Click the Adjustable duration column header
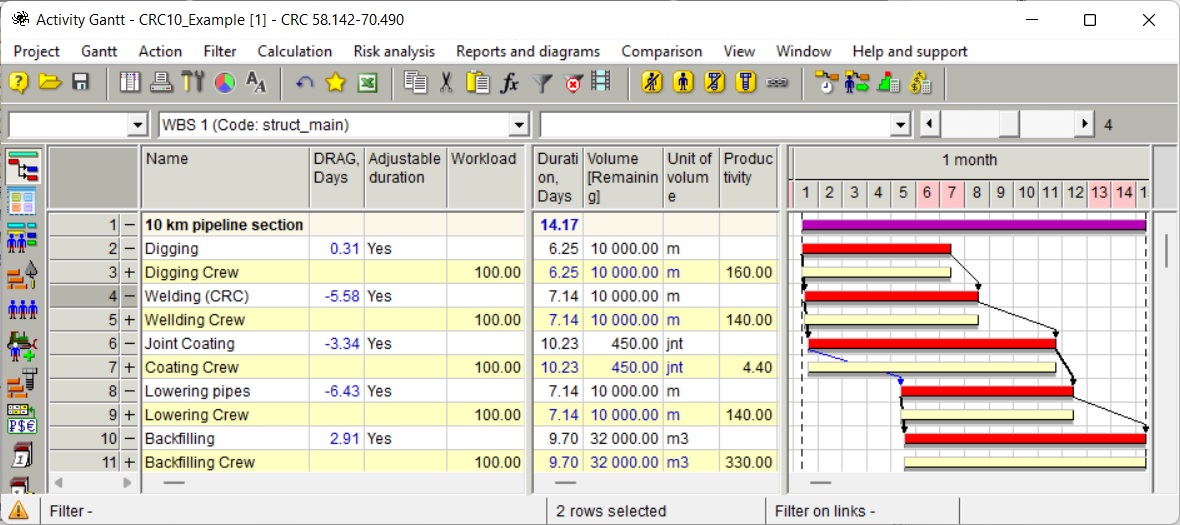Image resolution: width=1180 pixels, height=525 pixels. point(406,178)
